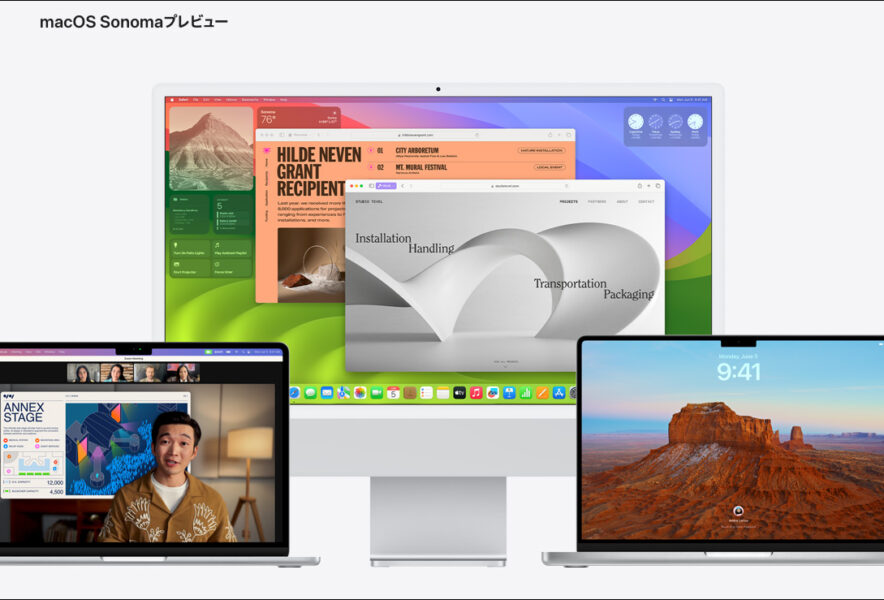The width and height of the screenshot is (884, 600).
Task: Select first participant thumbnail in video call
Action: click(83, 373)
